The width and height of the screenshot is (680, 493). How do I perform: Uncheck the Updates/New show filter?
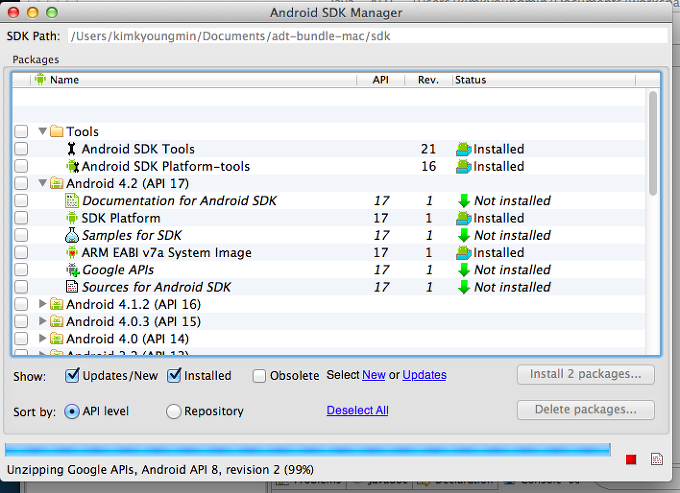pos(72,375)
